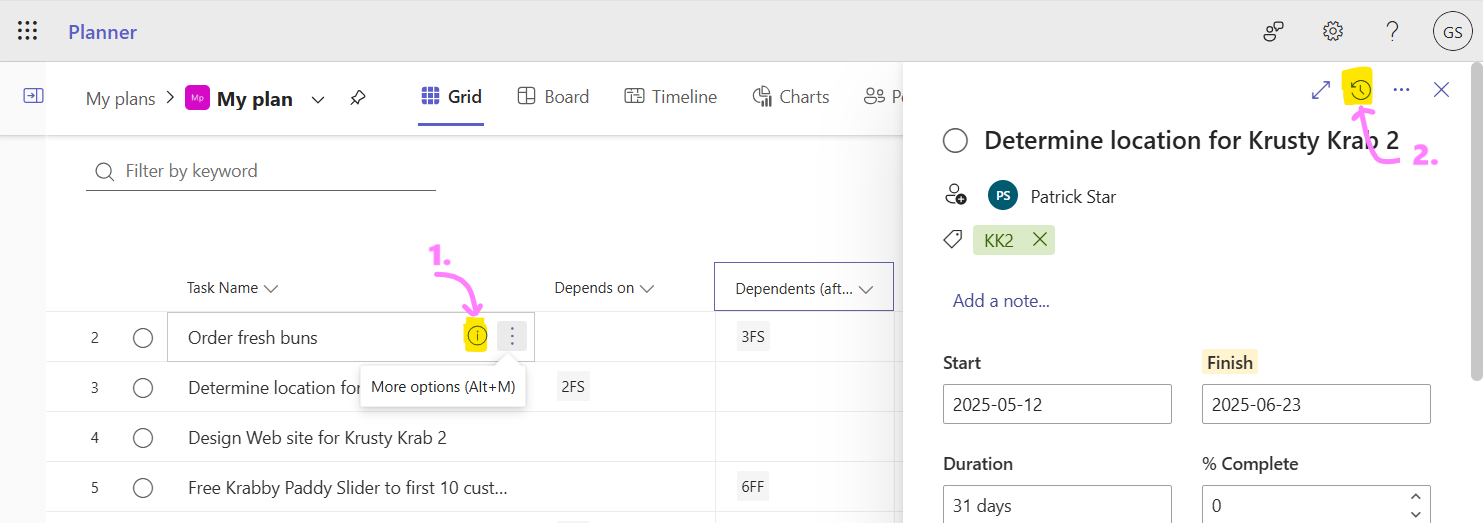The image size is (1483, 523).
Task: Click the 3FS dependents cell
Action: click(x=753, y=337)
